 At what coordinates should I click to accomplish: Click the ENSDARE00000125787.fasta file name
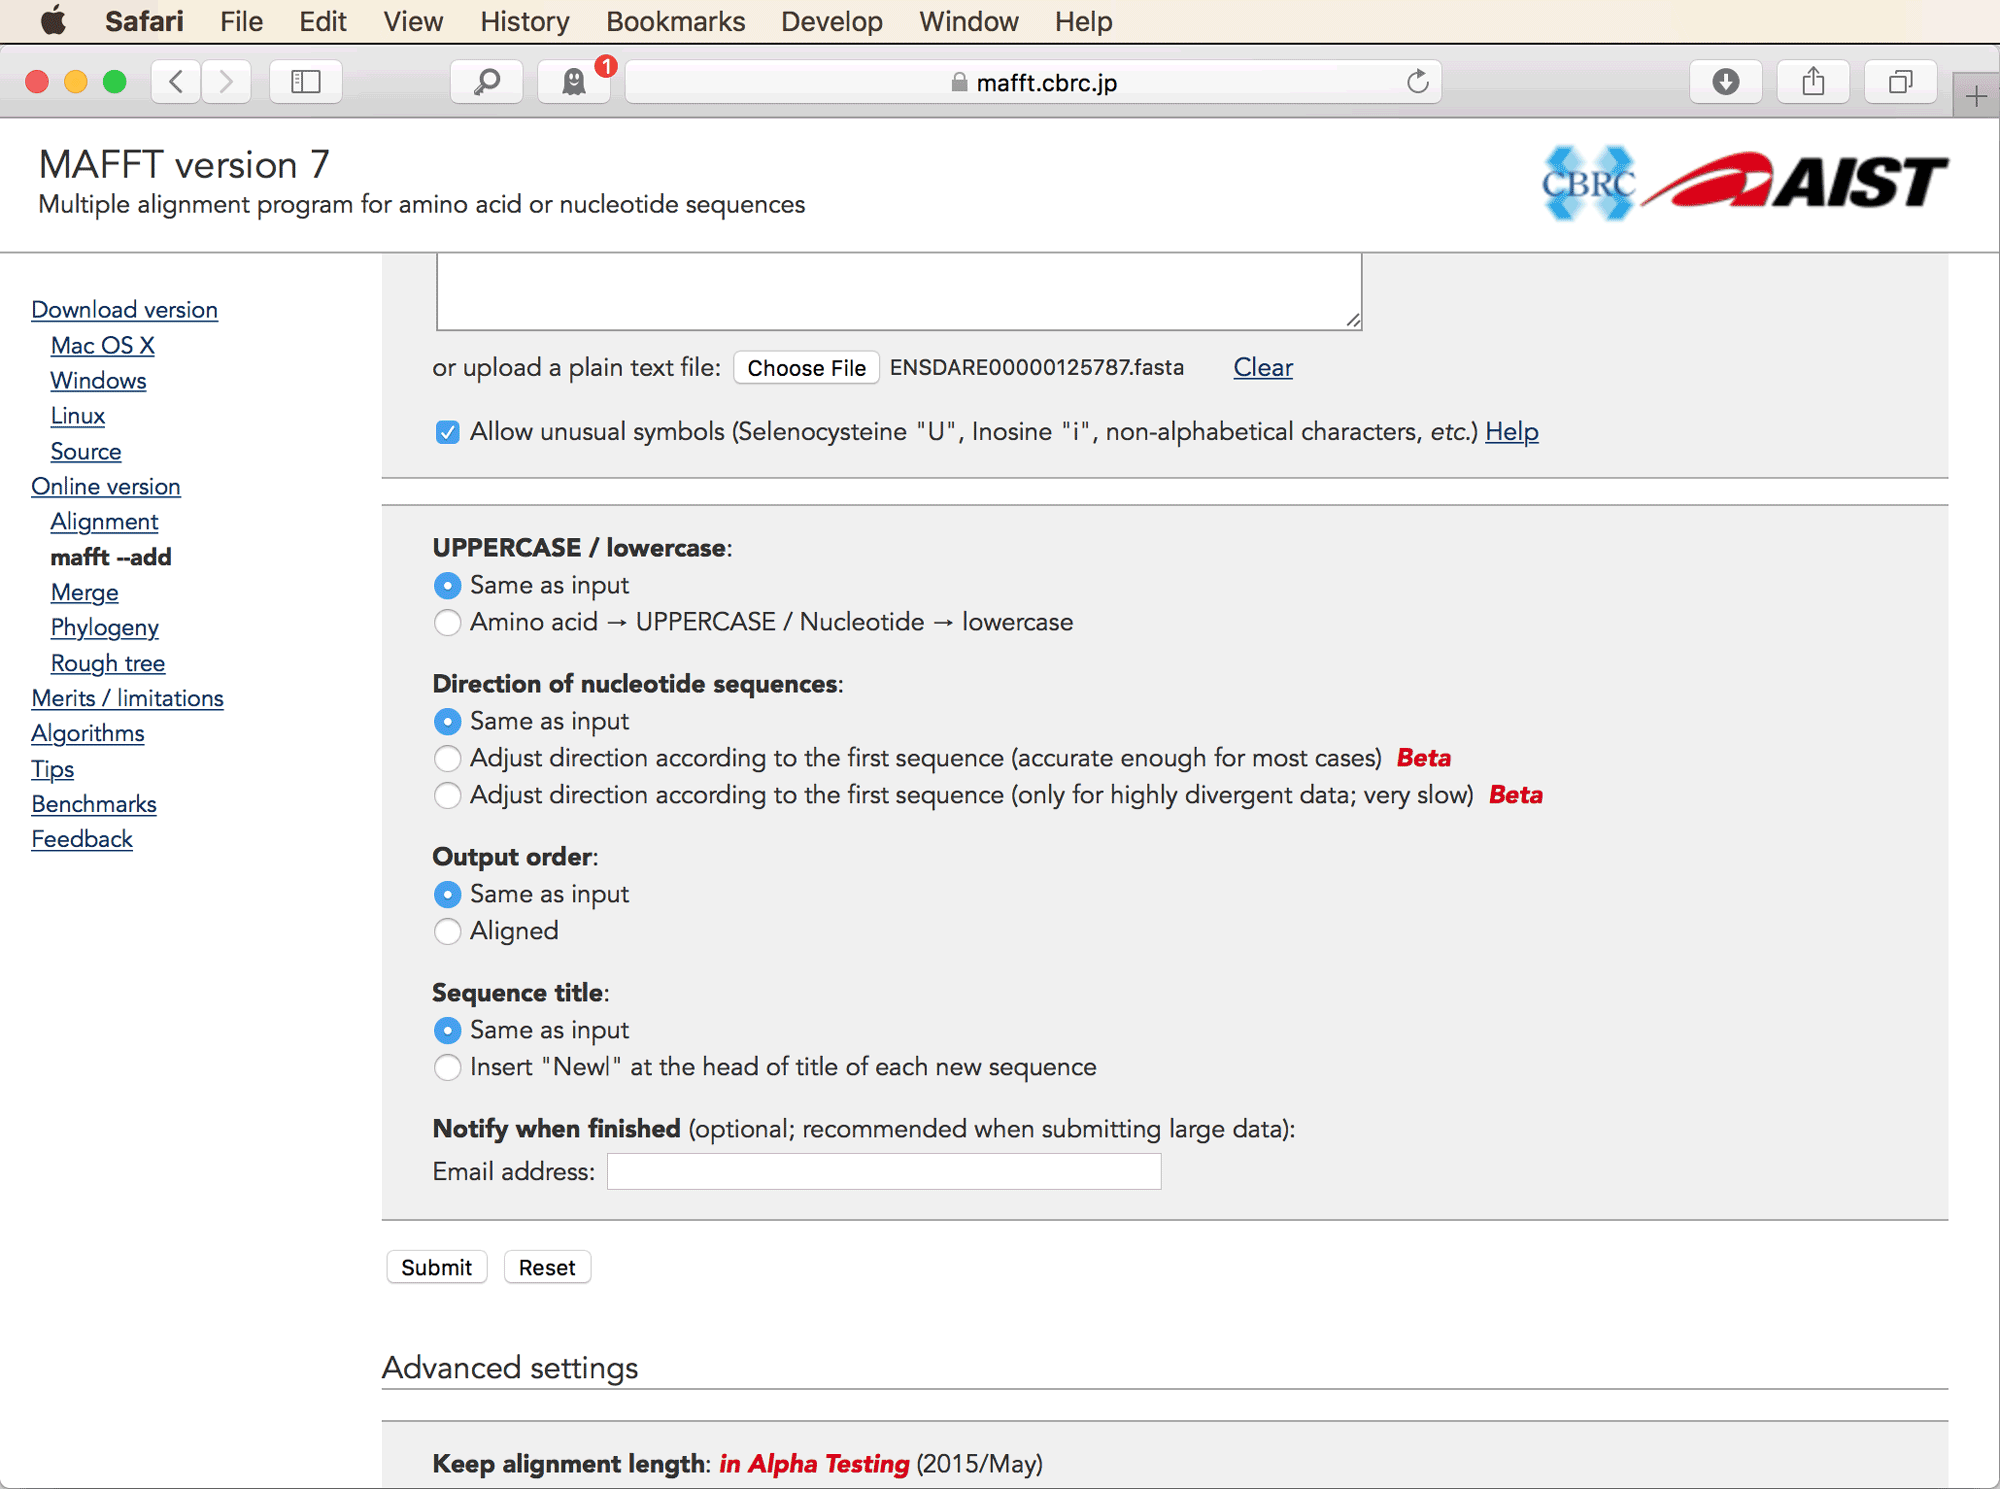[1037, 368]
